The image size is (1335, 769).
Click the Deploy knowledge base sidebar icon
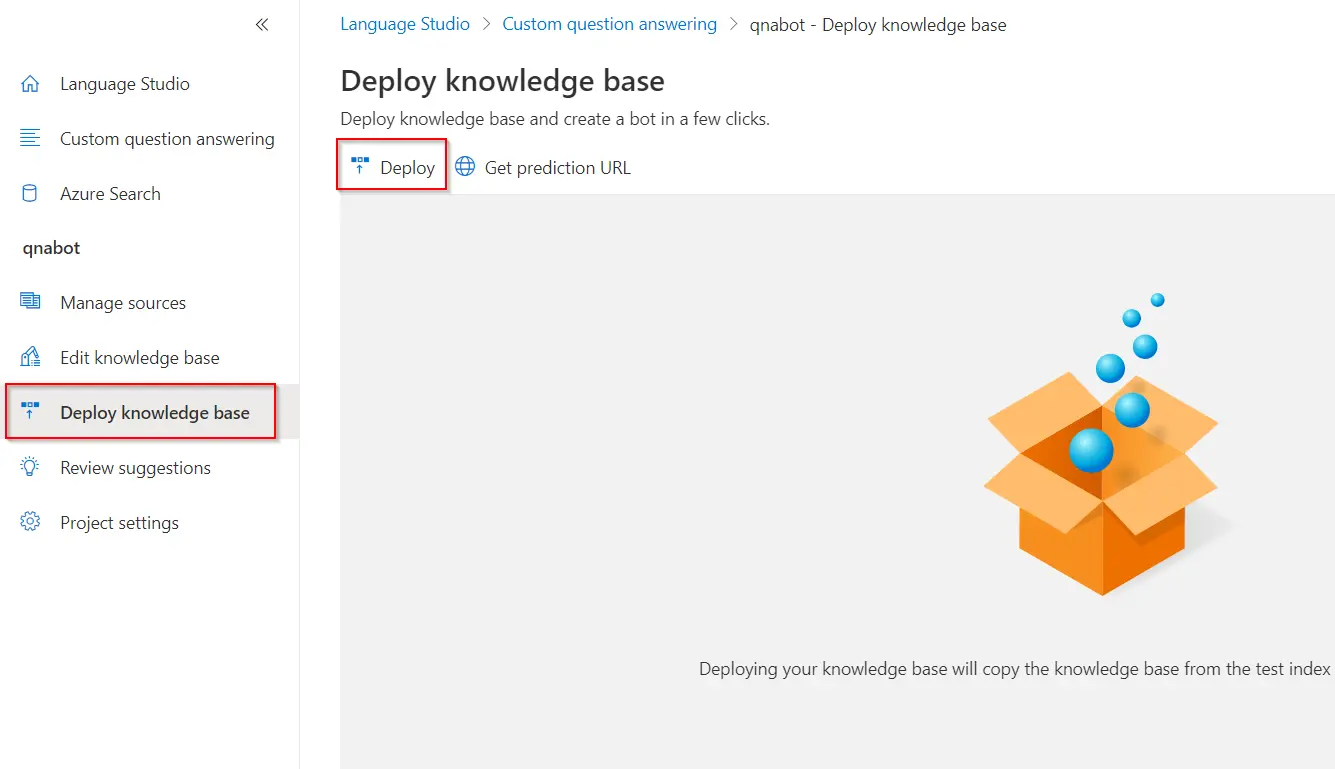(x=30, y=411)
